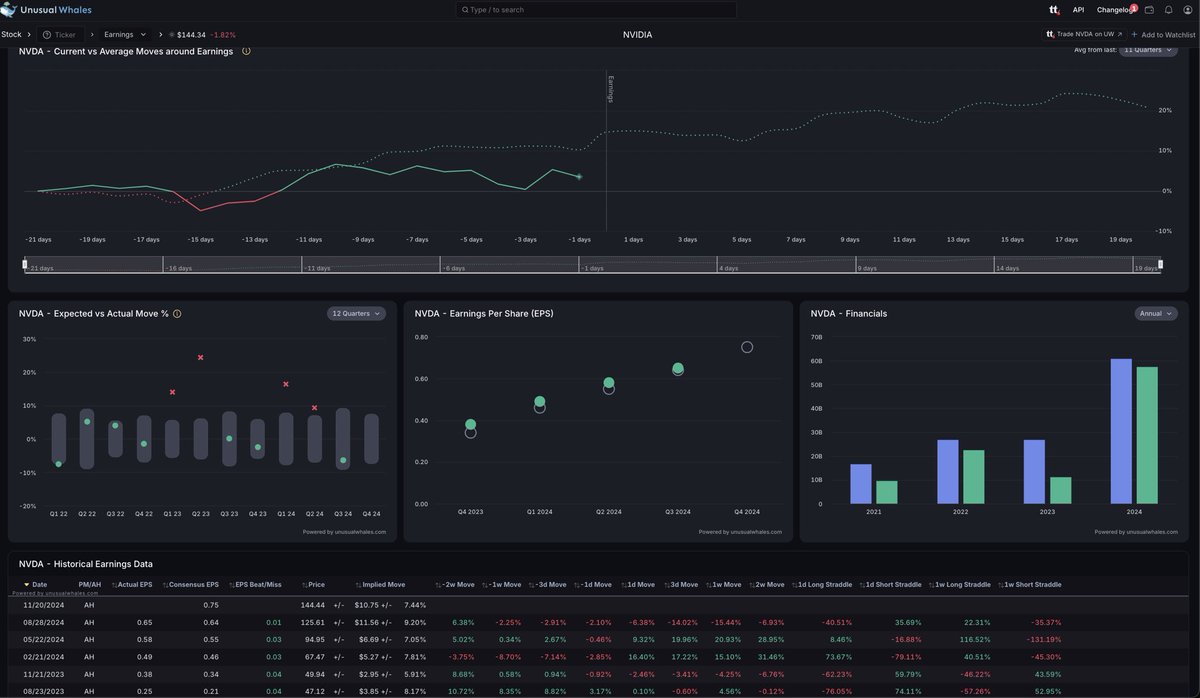Click the green Q1 2024 EPS dot

(540, 402)
